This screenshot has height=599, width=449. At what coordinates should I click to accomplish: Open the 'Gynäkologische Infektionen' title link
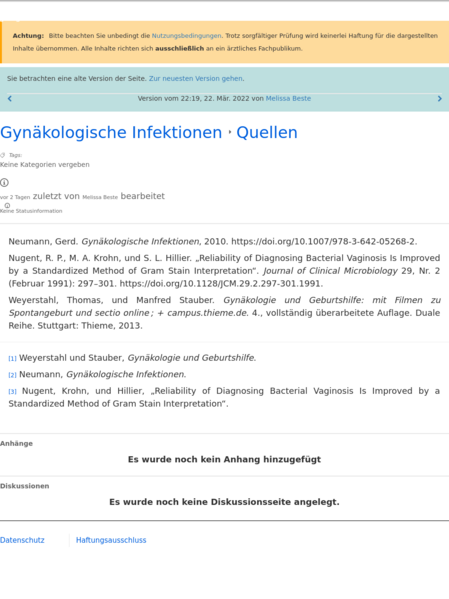pos(111,133)
